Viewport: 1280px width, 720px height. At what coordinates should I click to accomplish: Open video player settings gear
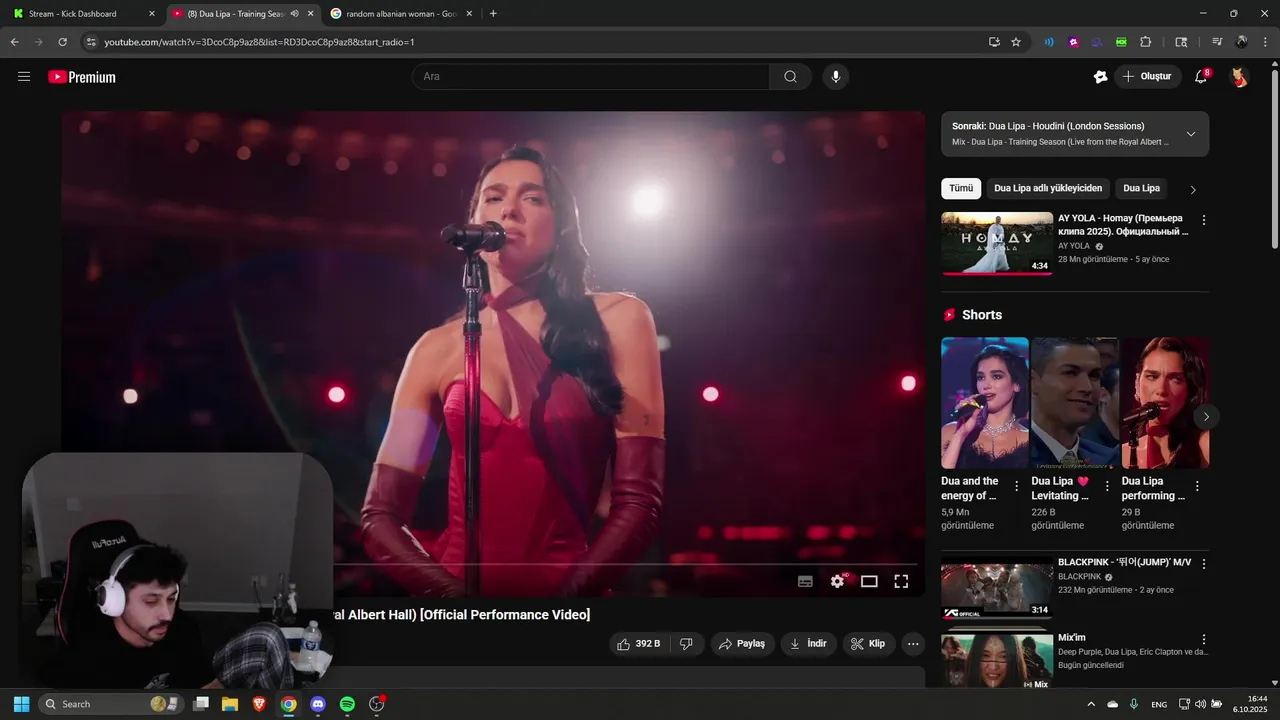(838, 581)
